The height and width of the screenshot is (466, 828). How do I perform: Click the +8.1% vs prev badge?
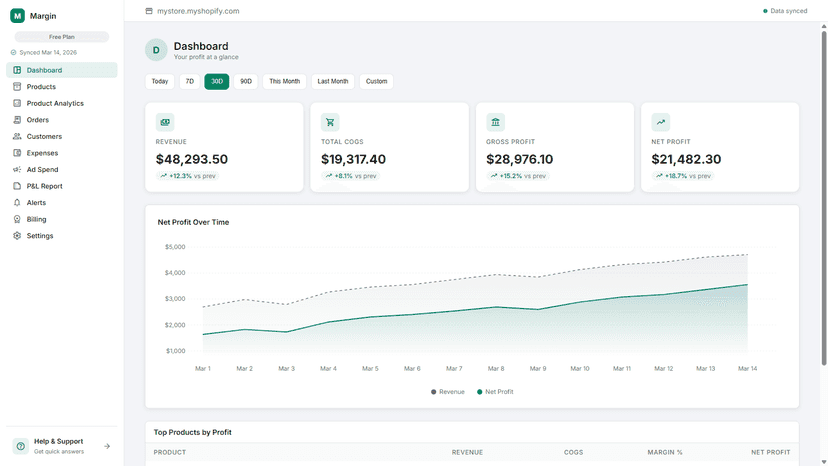(x=351, y=176)
